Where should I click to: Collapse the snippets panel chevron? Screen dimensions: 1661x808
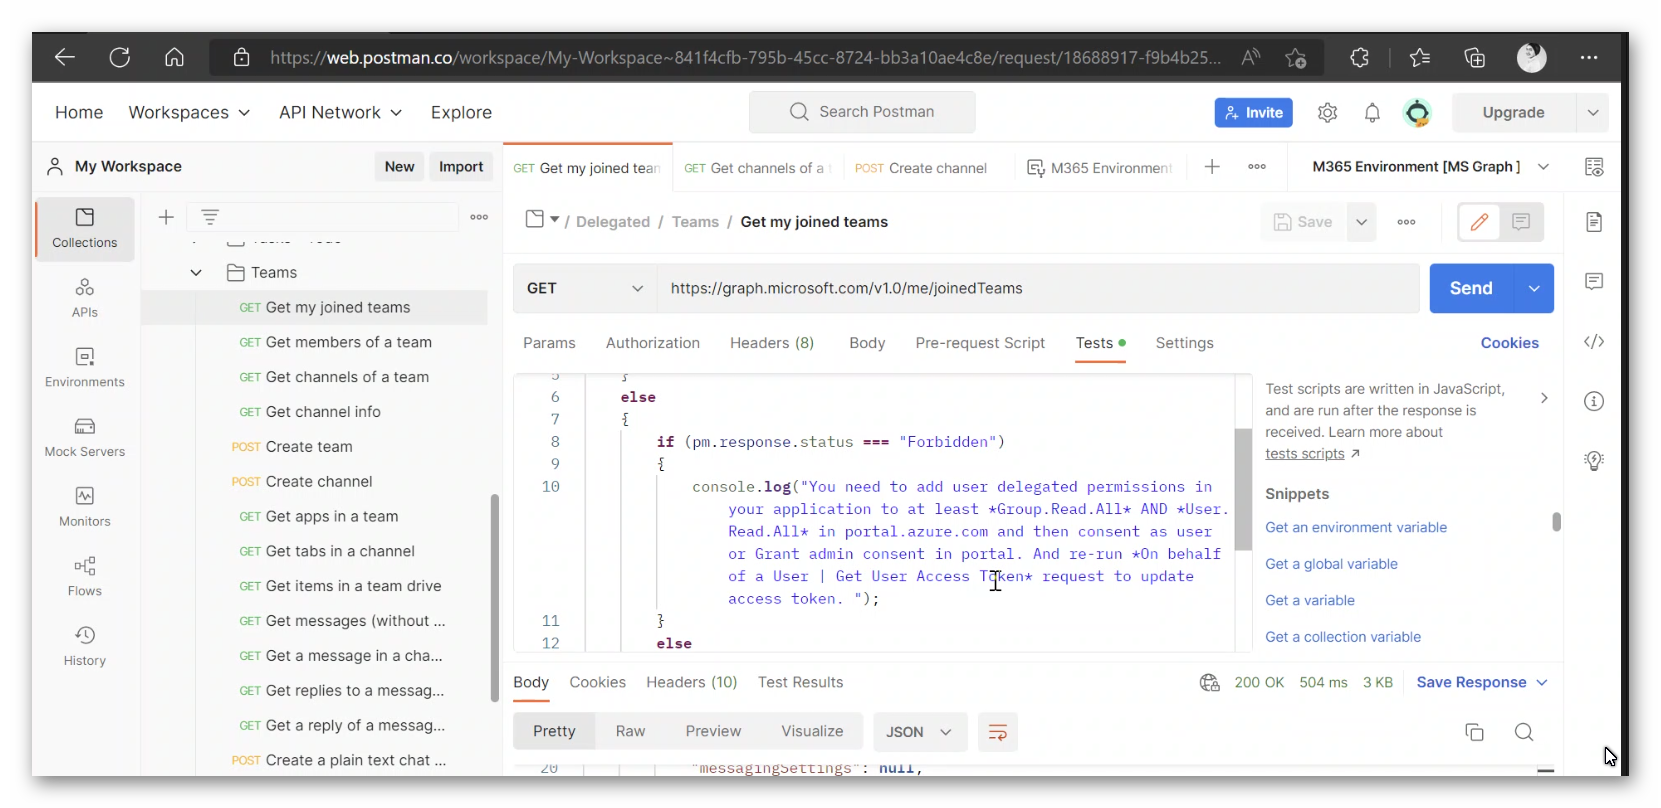pyautogui.click(x=1544, y=398)
